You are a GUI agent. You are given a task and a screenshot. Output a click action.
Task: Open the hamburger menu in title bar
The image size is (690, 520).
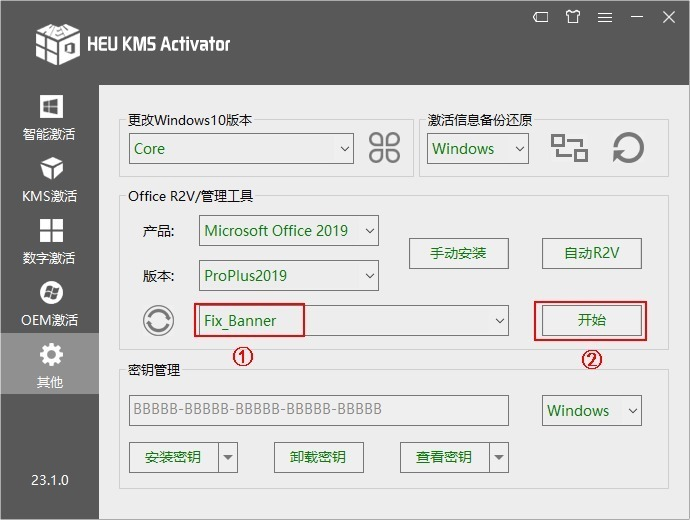click(604, 16)
